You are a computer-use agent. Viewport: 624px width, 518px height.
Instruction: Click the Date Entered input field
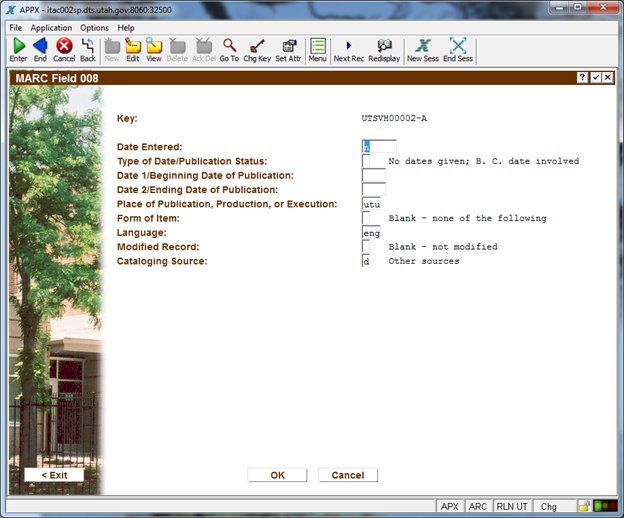click(379, 147)
